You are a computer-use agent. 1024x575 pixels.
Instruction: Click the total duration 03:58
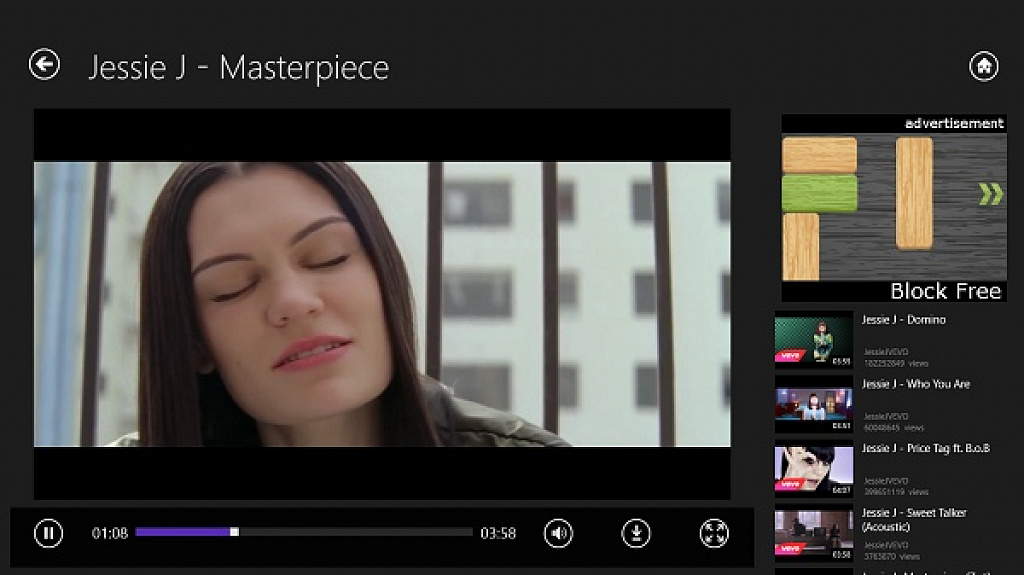498,534
